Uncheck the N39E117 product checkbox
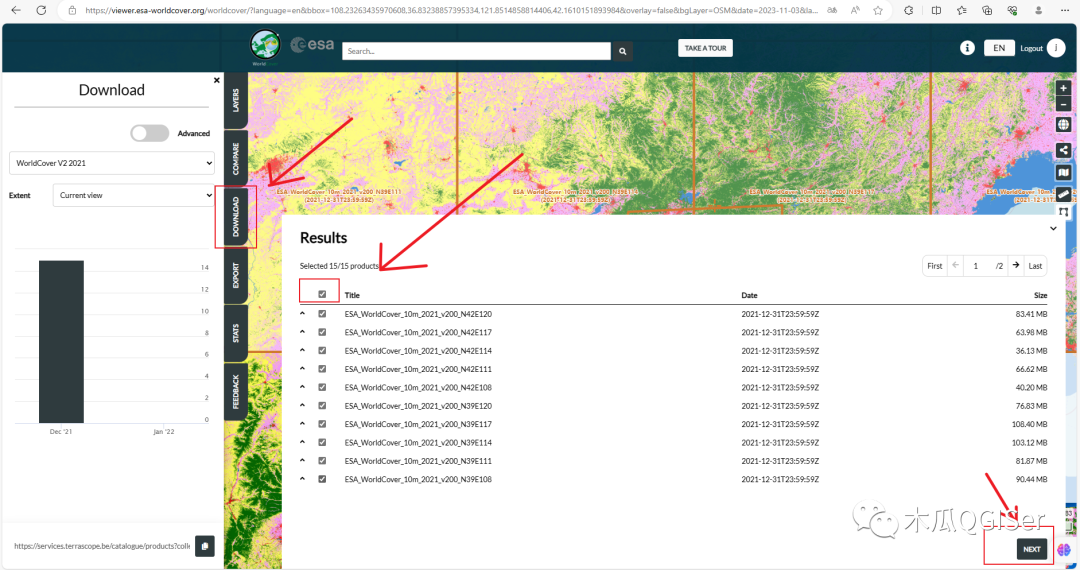The height and width of the screenshot is (570, 1080). (x=322, y=424)
